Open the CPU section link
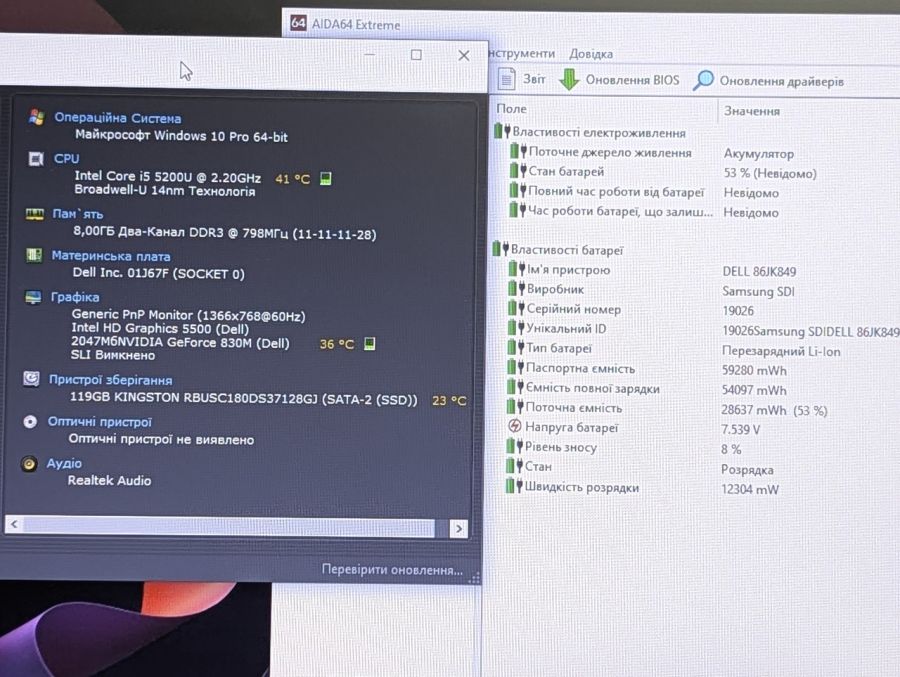900x677 pixels. [x=67, y=158]
